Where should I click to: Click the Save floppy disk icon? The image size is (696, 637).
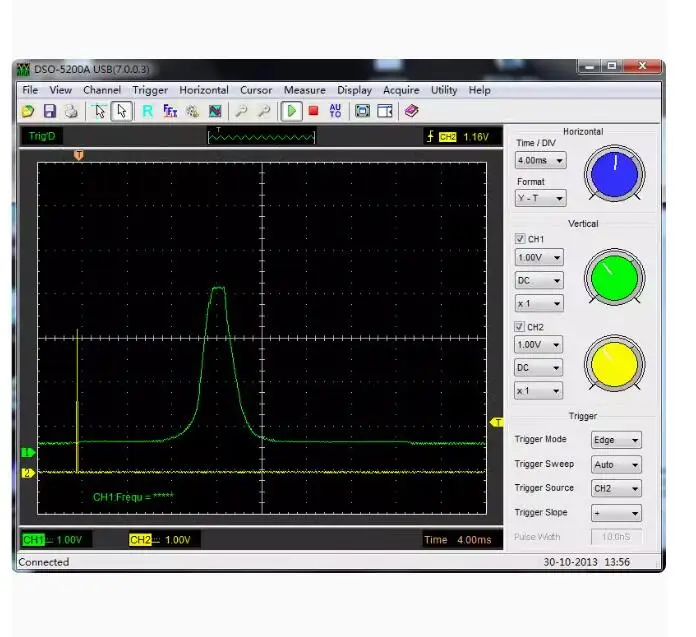pyautogui.click(x=49, y=111)
